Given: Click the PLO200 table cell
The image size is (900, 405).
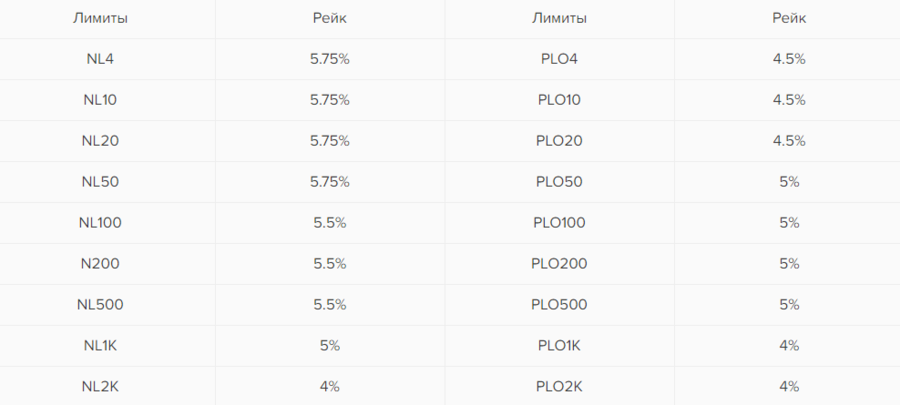Looking at the screenshot, I should (x=559, y=264).
